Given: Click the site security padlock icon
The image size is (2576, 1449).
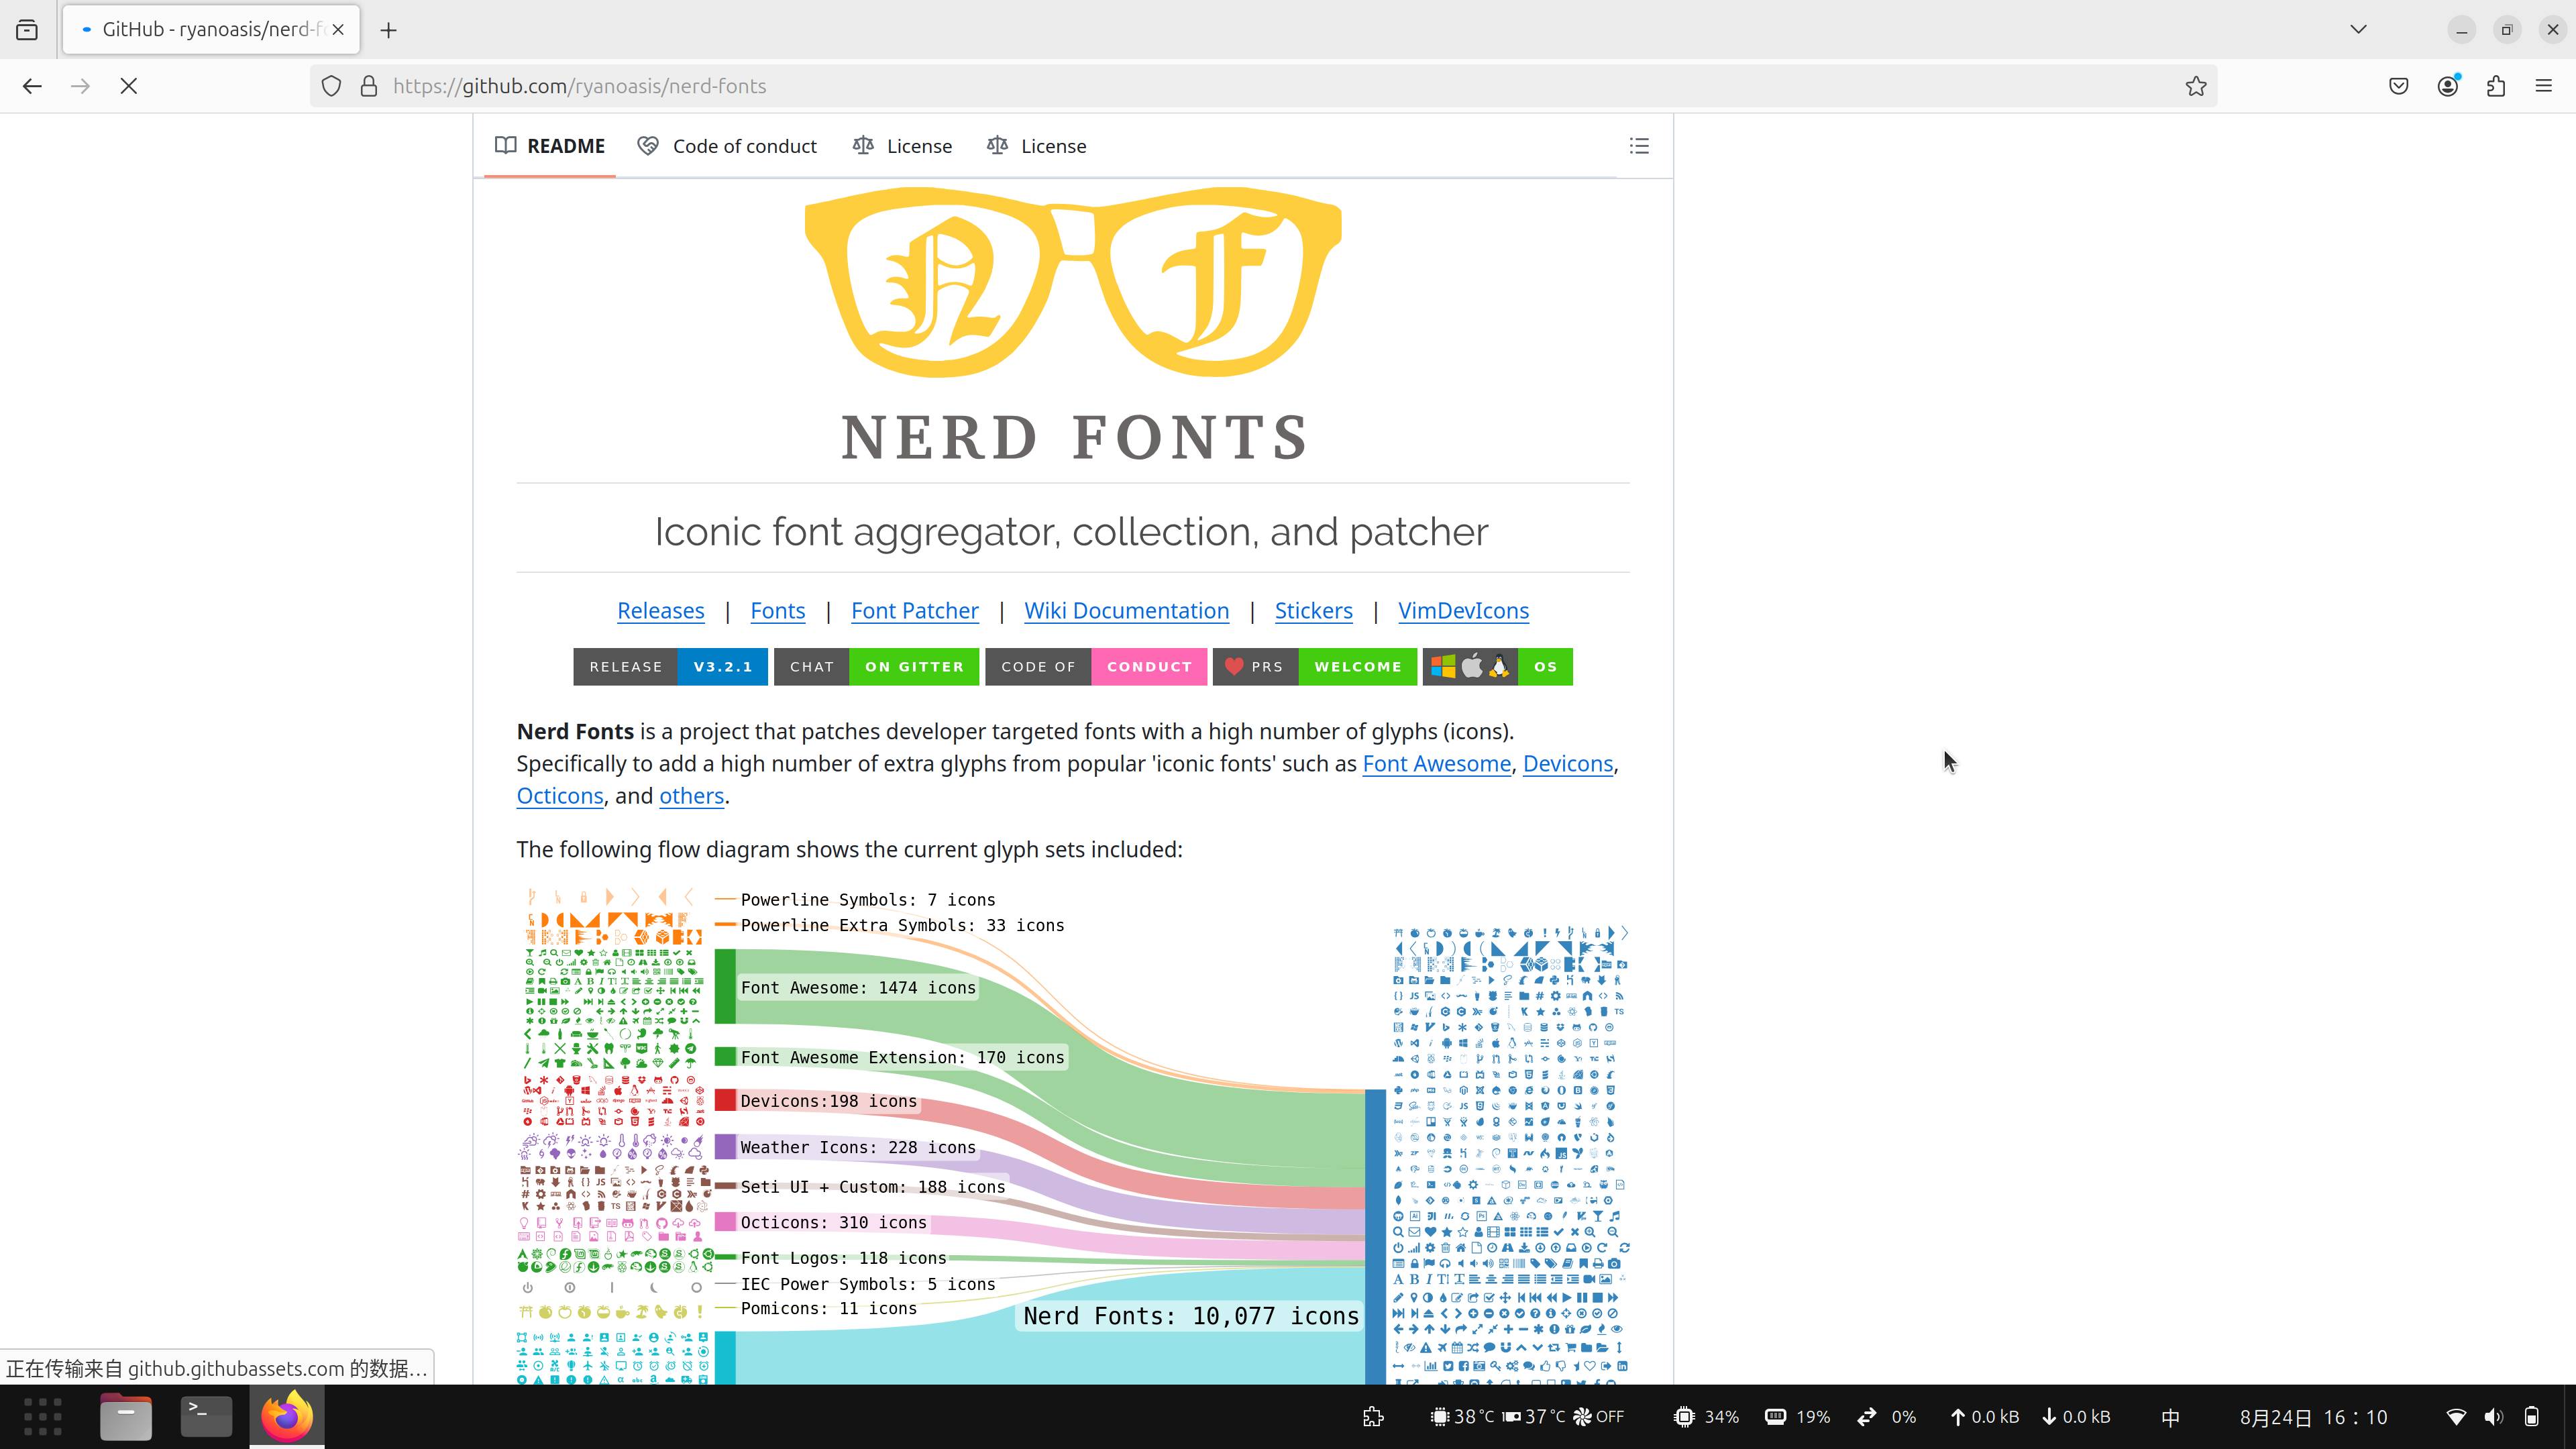Looking at the screenshot, I should coord(369,86).
